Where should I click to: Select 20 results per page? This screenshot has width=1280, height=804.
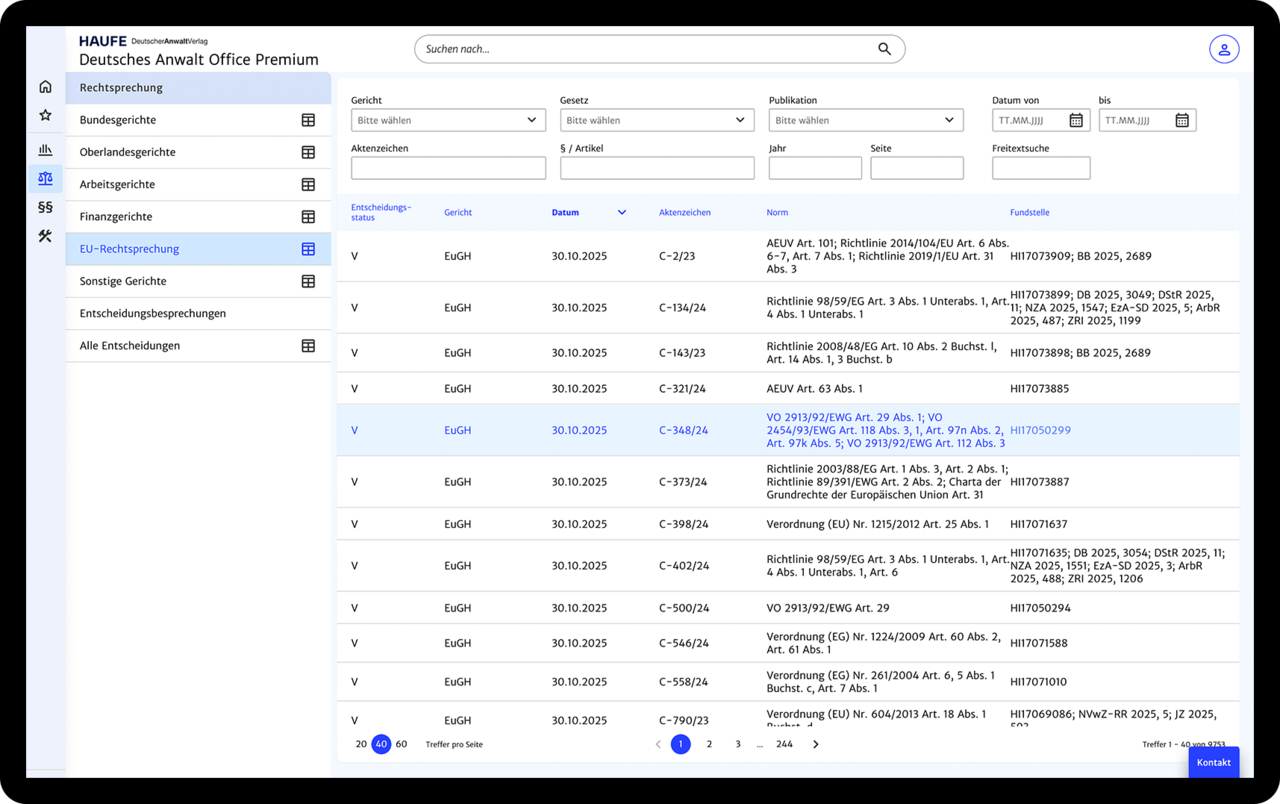361,744
